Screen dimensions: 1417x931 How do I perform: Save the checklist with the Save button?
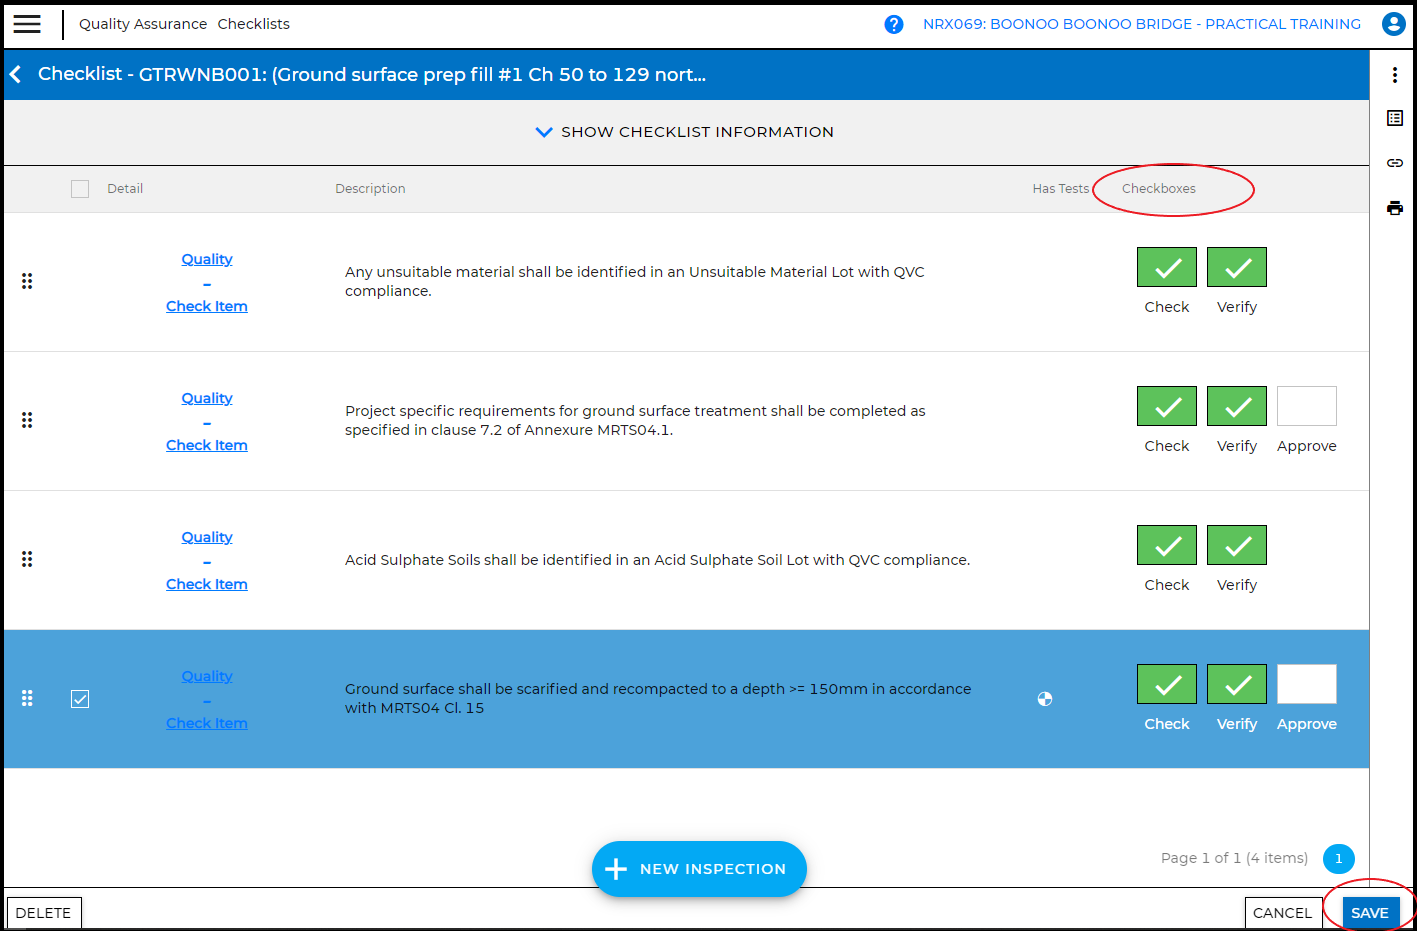(x=1369, y=913)
